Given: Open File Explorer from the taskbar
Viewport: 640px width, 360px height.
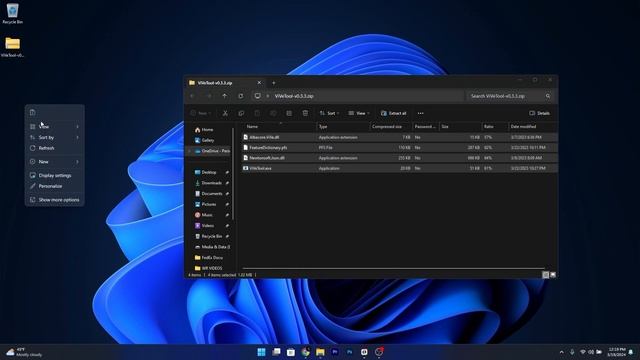Looking at the screenshot, I should 320,352.
